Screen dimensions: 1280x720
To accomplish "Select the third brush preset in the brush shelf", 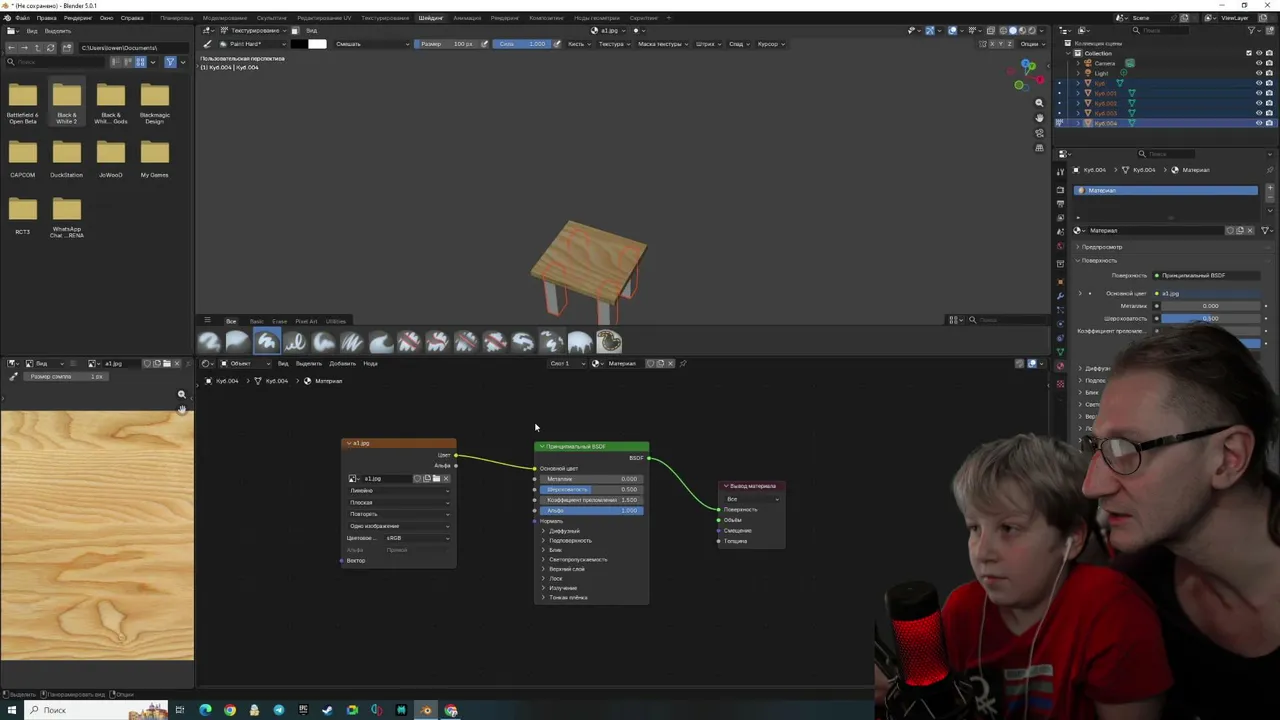I will click(x=266, y=342).
